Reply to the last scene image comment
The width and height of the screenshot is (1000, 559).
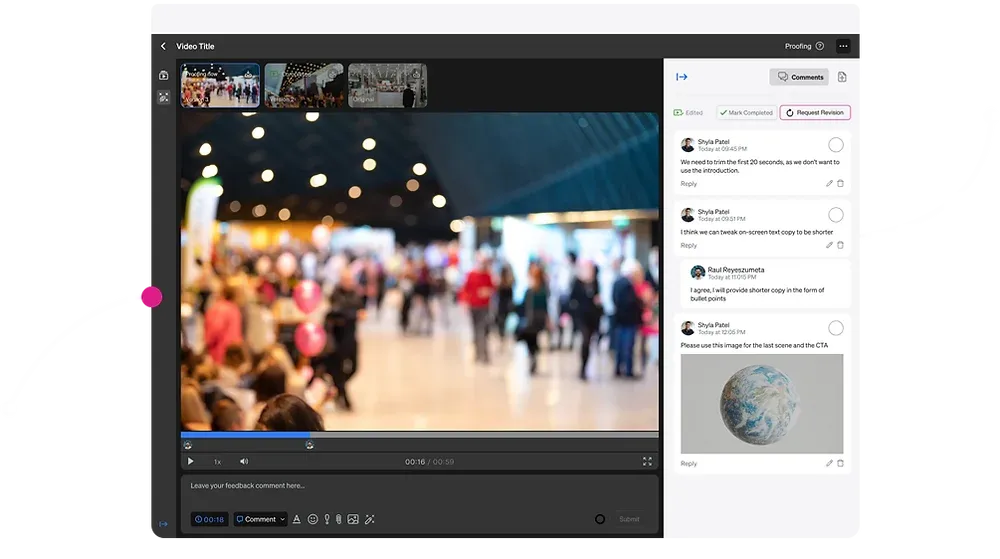689,463
